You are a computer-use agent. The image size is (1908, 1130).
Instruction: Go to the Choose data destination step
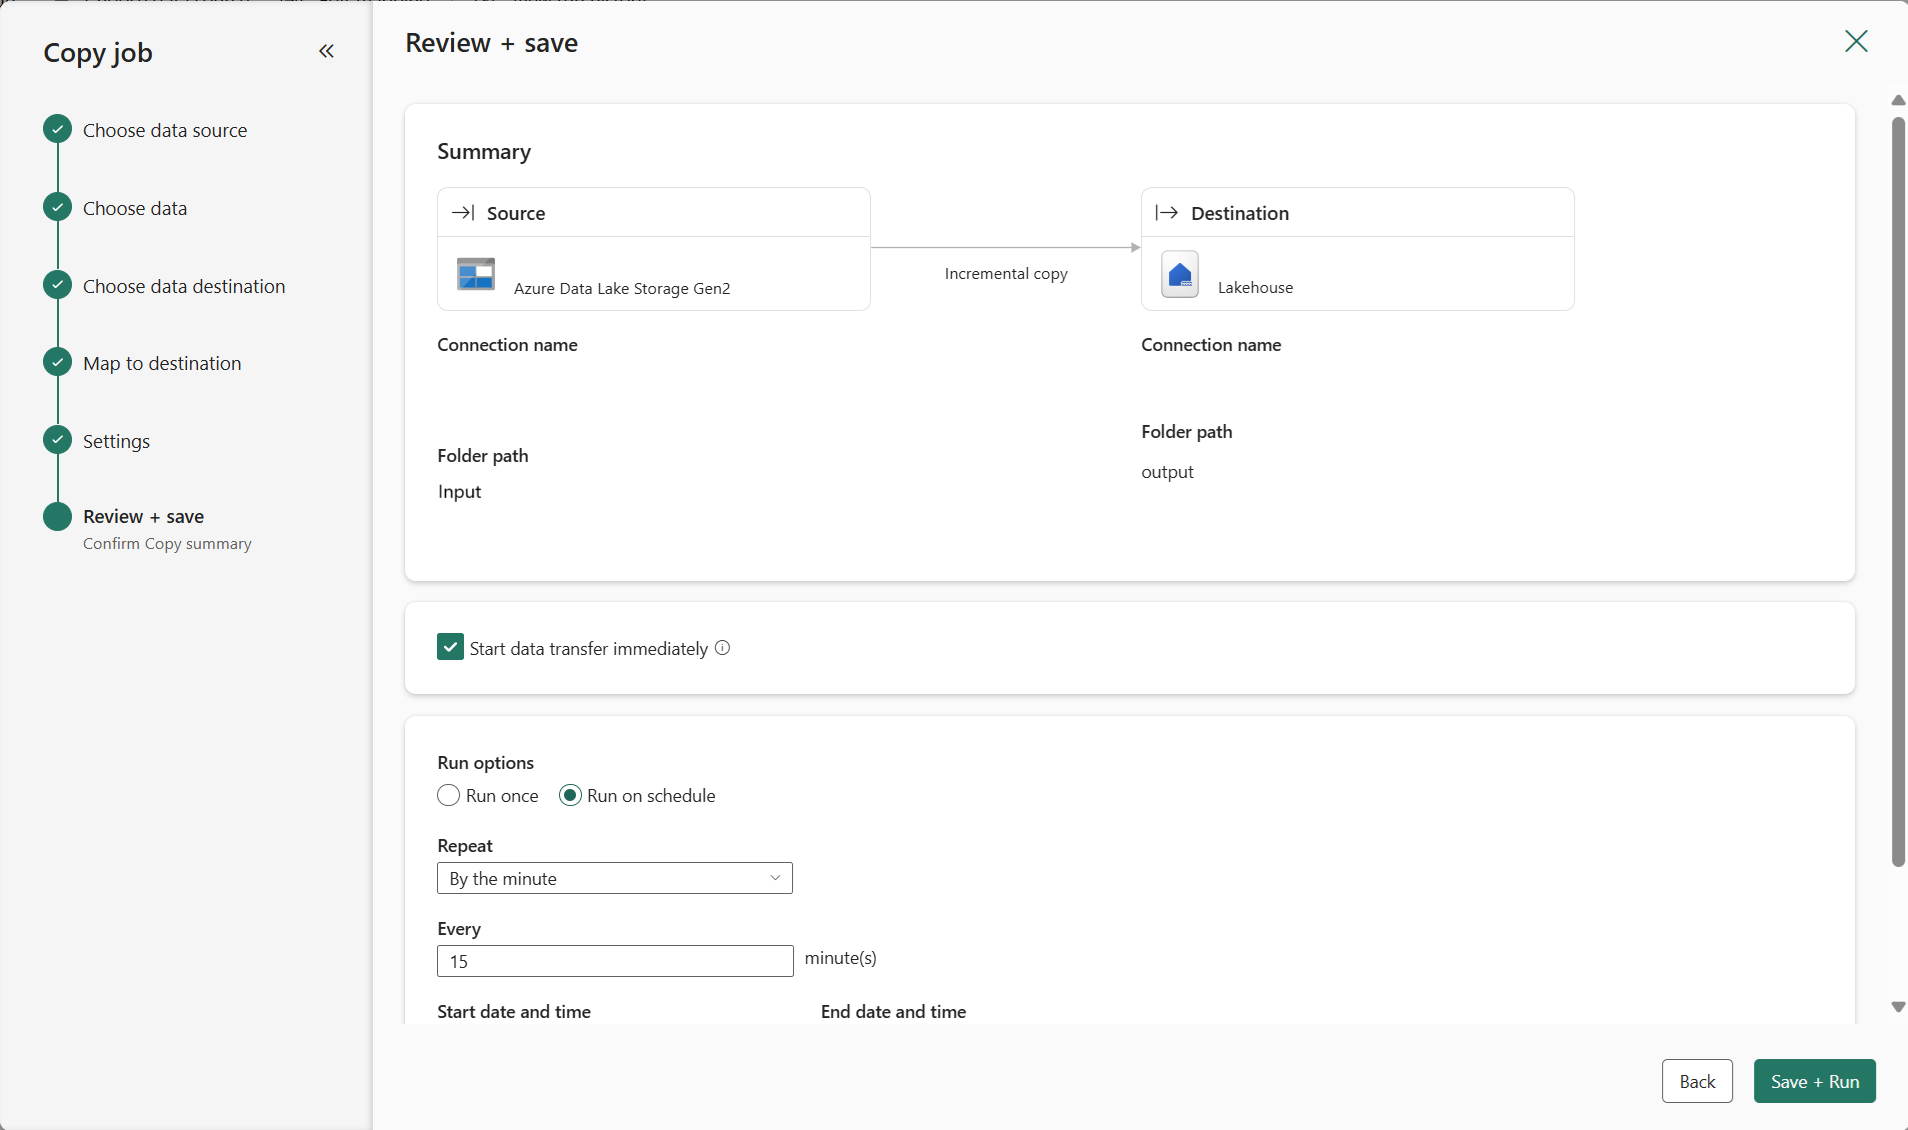click(184, 286)
